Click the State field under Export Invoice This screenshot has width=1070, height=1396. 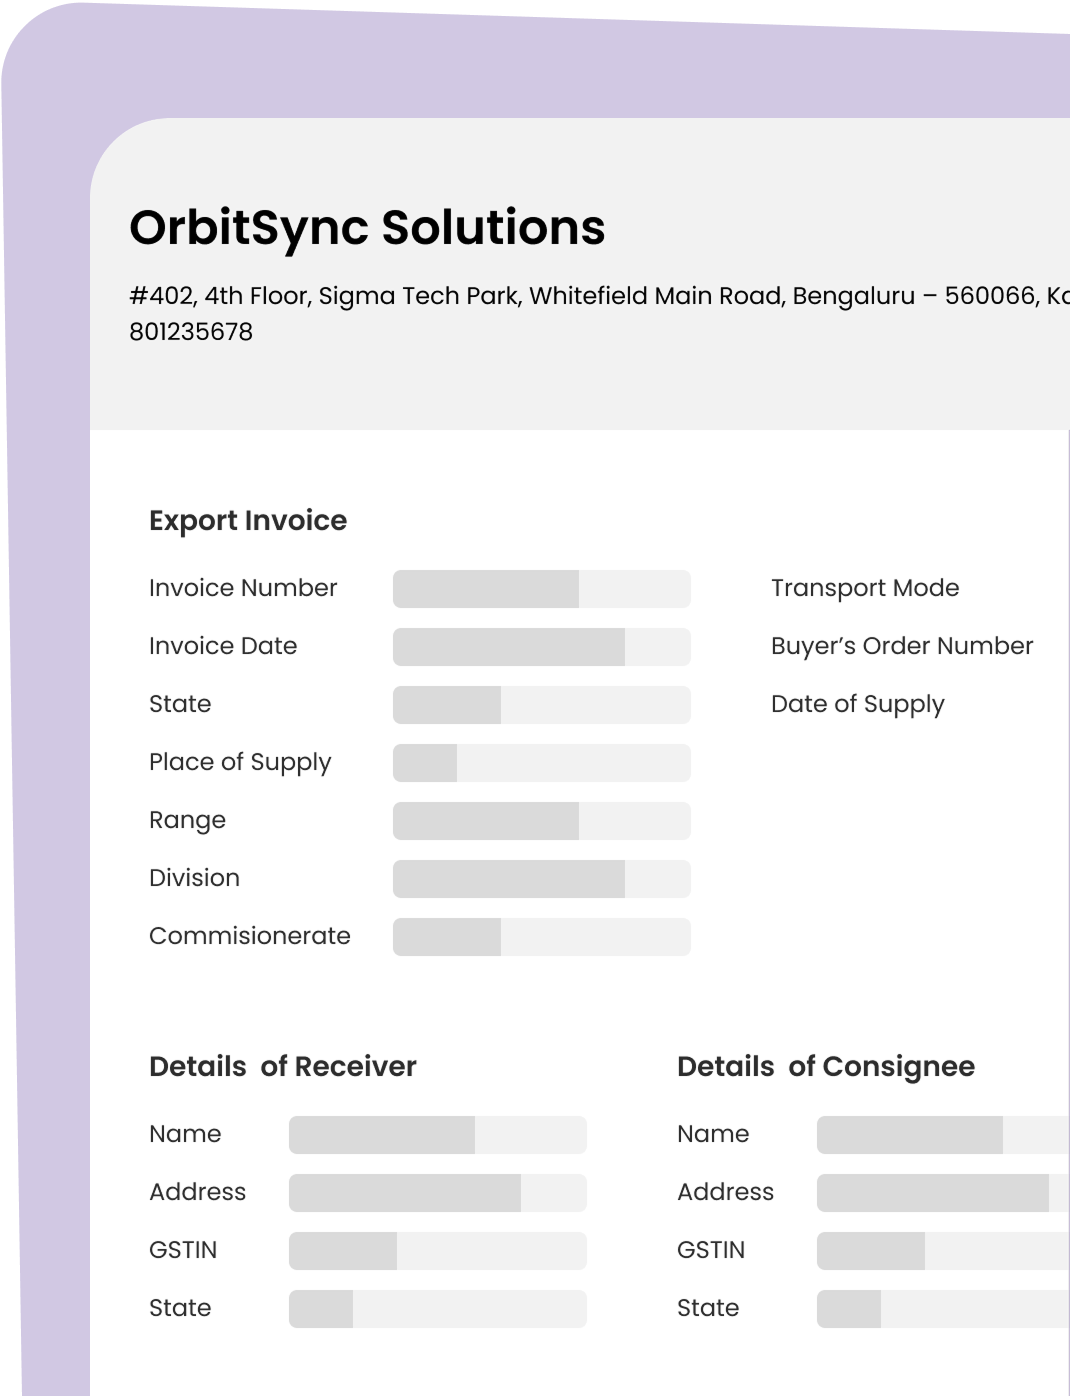(x=541, y=705)
